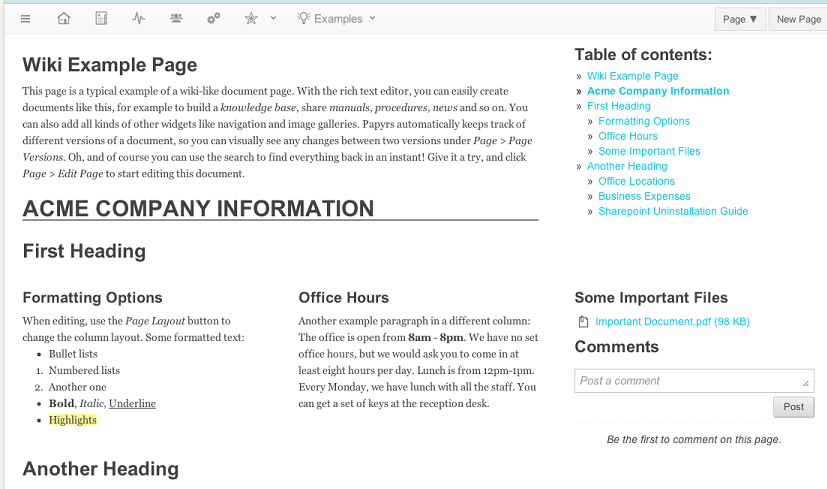Click the Comments heading

pos(617,347)
